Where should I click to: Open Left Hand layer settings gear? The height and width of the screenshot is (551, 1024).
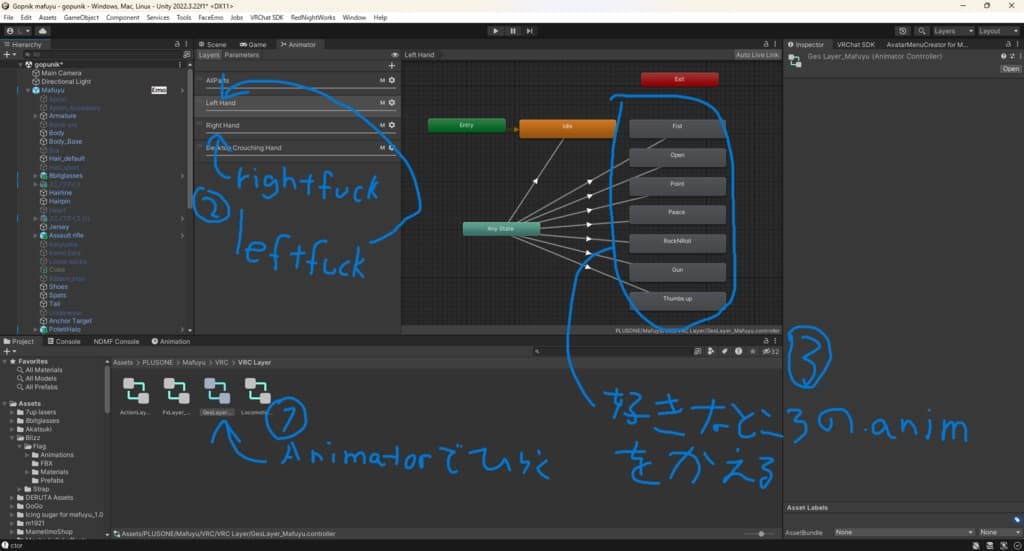pos(392,102)
